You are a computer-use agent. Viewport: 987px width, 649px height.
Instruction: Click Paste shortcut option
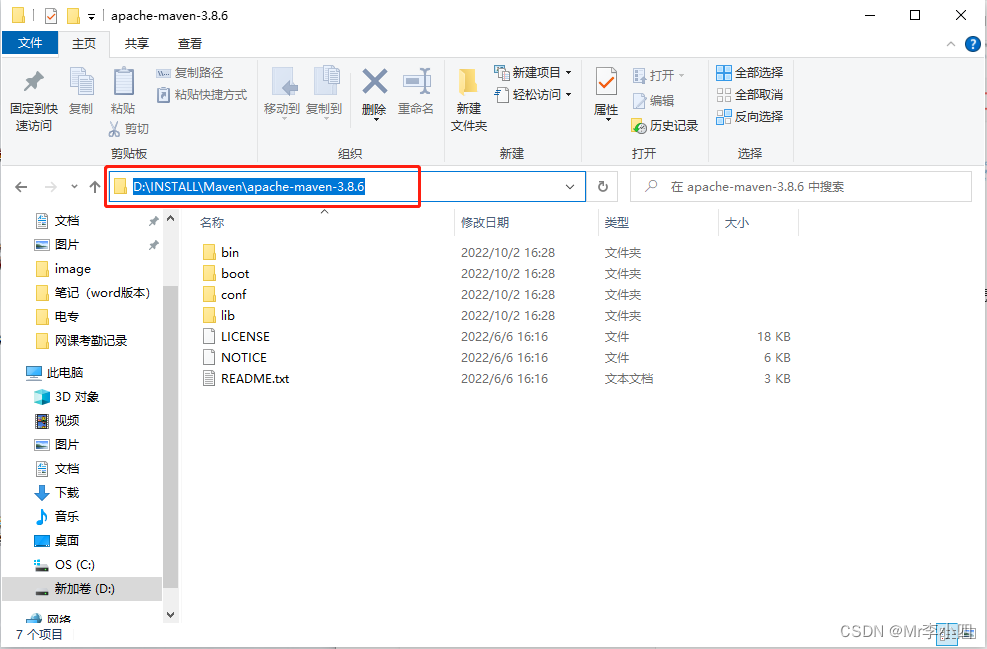(202, 94)
